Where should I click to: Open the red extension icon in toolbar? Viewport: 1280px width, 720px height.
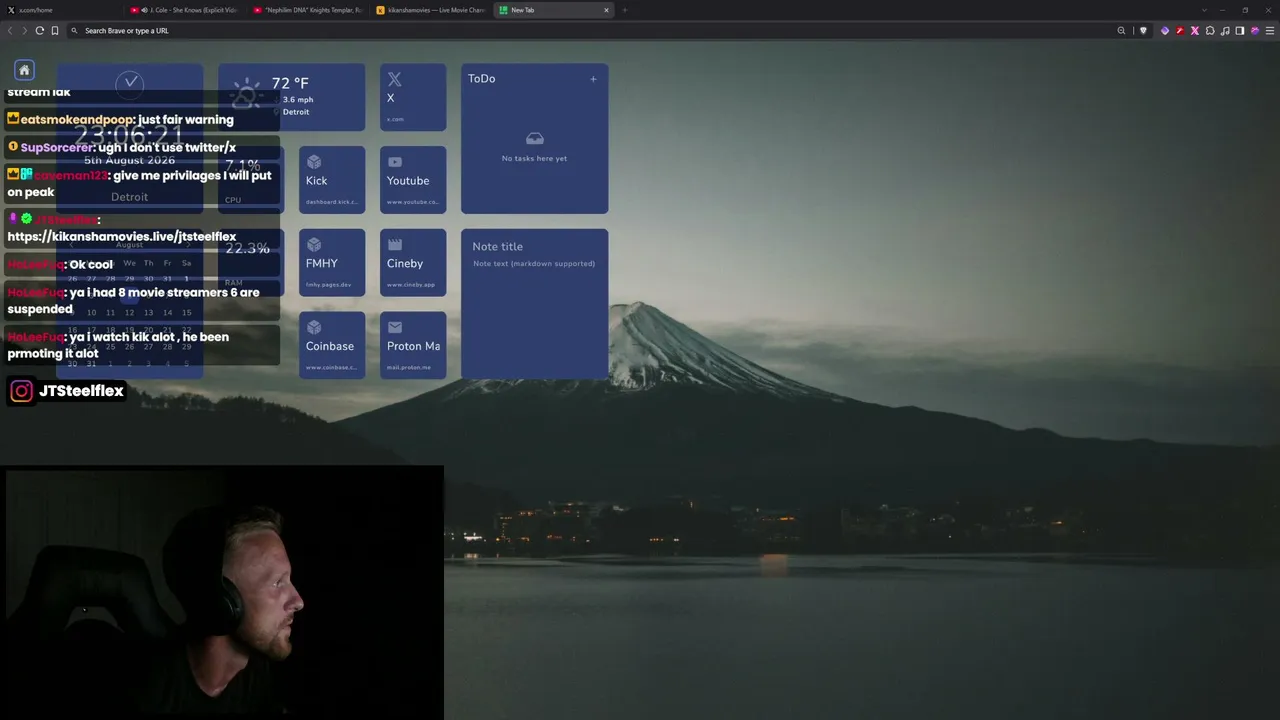pyautogui.click(x=1179, y=31)
